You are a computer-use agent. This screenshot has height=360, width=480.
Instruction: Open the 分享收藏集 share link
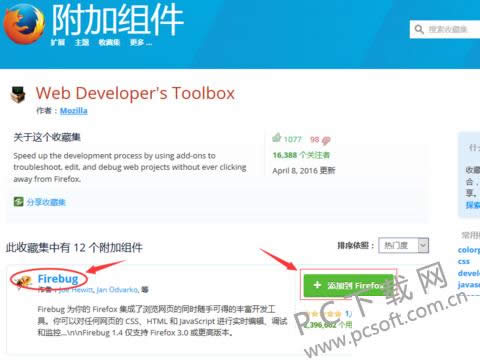(46, 202)
